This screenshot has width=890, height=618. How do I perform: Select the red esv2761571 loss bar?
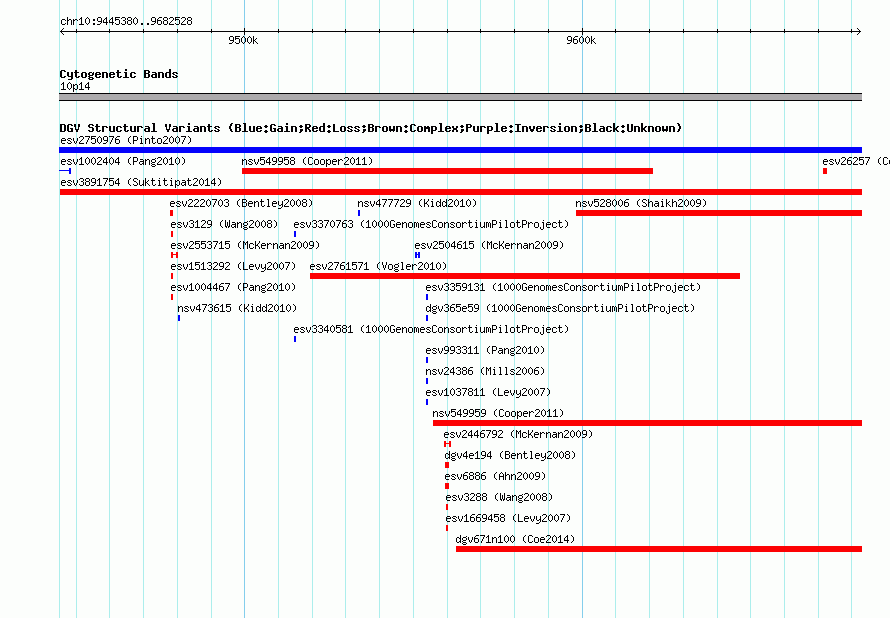(x=525, y=276)
